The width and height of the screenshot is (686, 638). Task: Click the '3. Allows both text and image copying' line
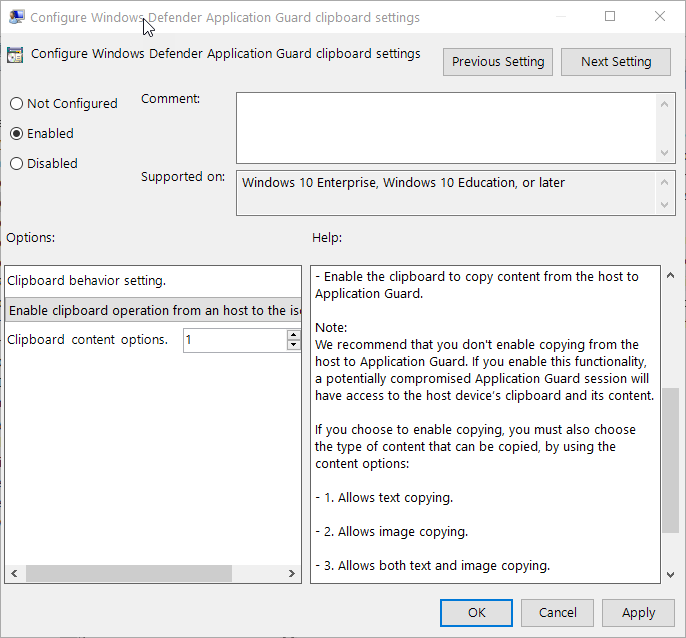pos(432,566)
